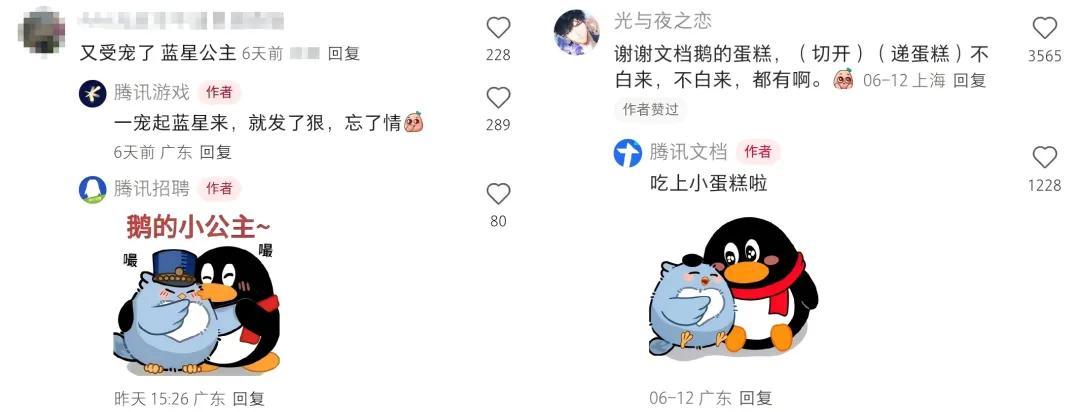This screenshot has height=412, width=1080.
Task: Open the 腾讯文档 username link
Action: coord(688,152)
